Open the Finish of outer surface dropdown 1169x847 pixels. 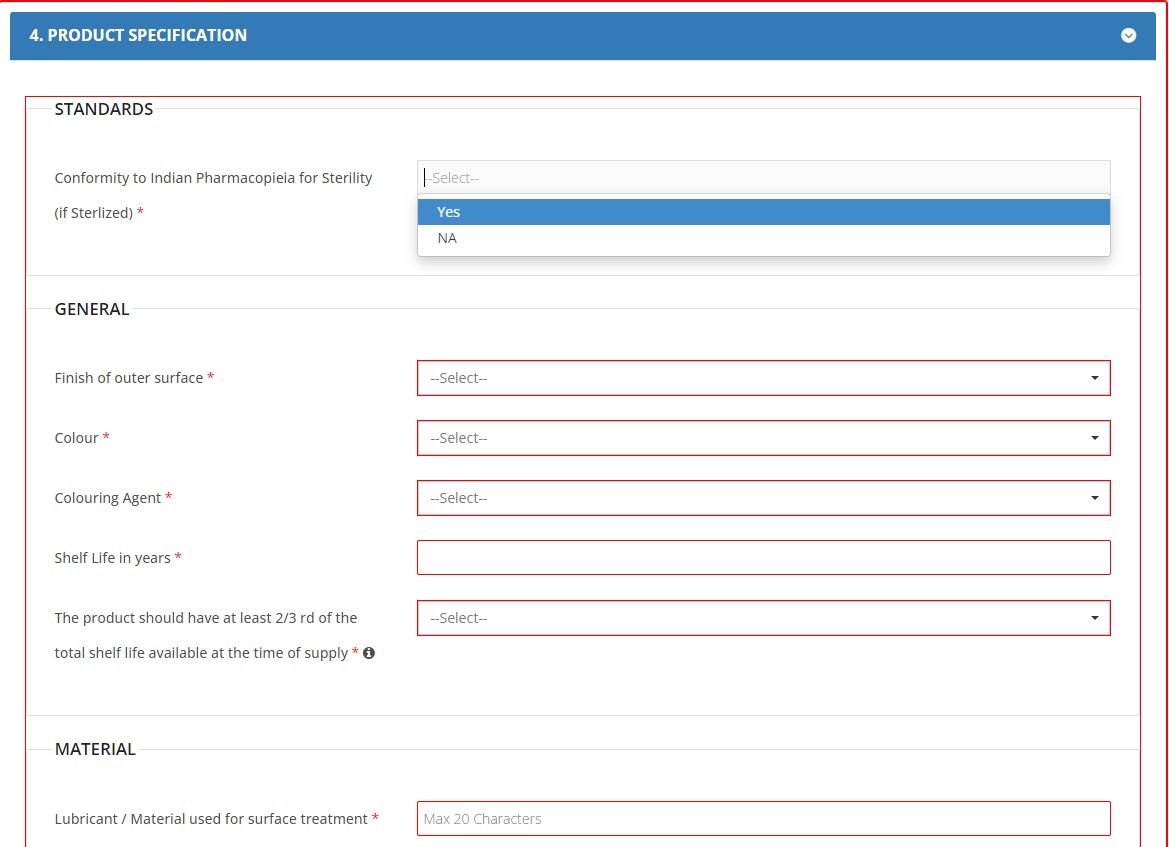pyautogui.click(x=763, y=378)
